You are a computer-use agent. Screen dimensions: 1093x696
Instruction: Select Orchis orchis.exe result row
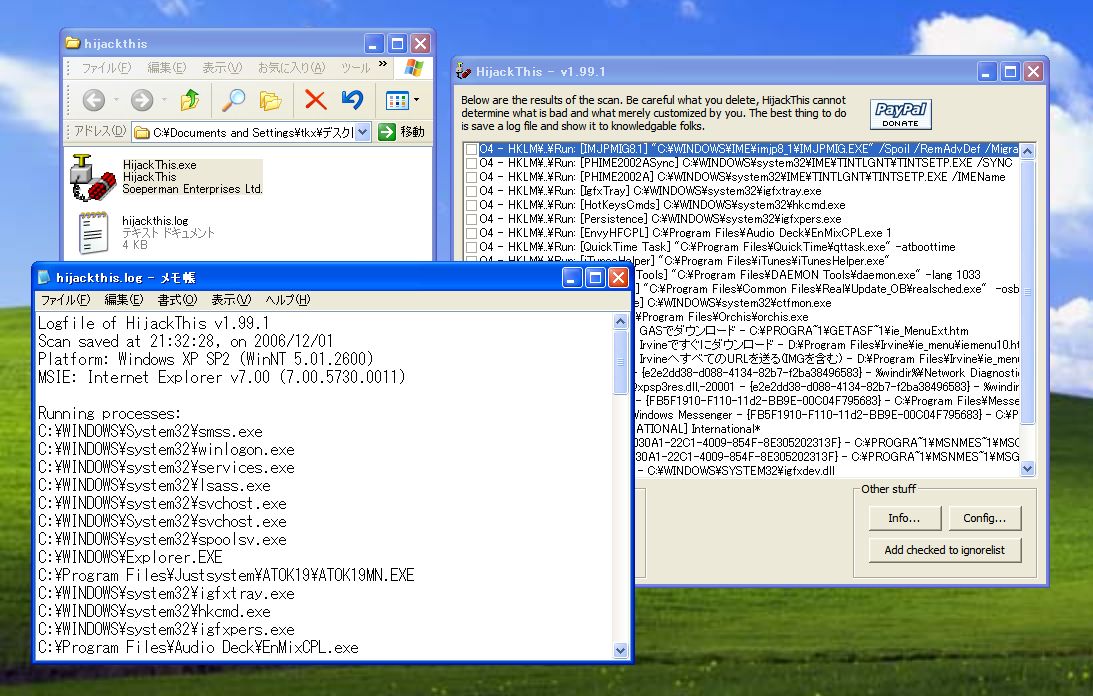pos(827,317)
